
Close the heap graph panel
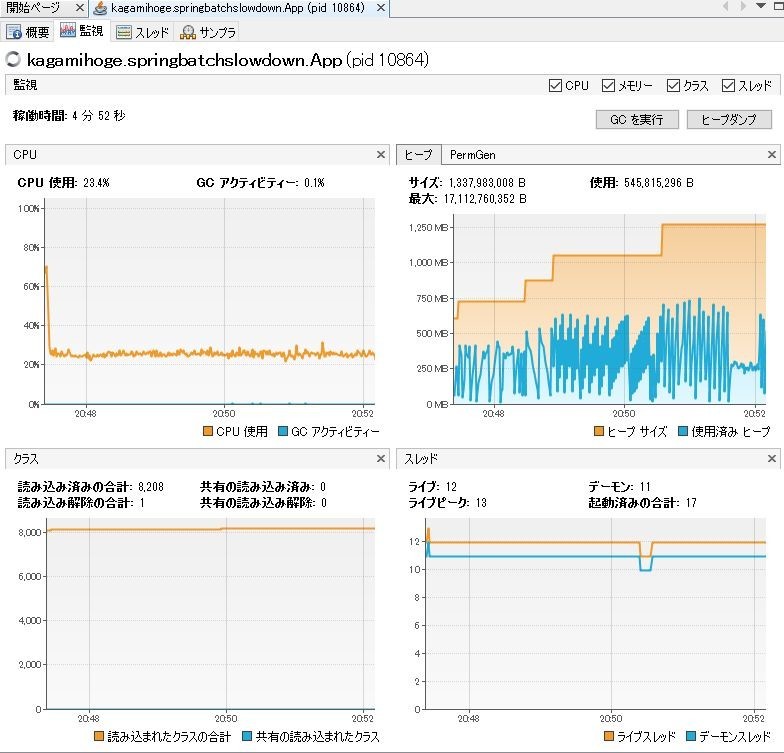coord(772,154)
